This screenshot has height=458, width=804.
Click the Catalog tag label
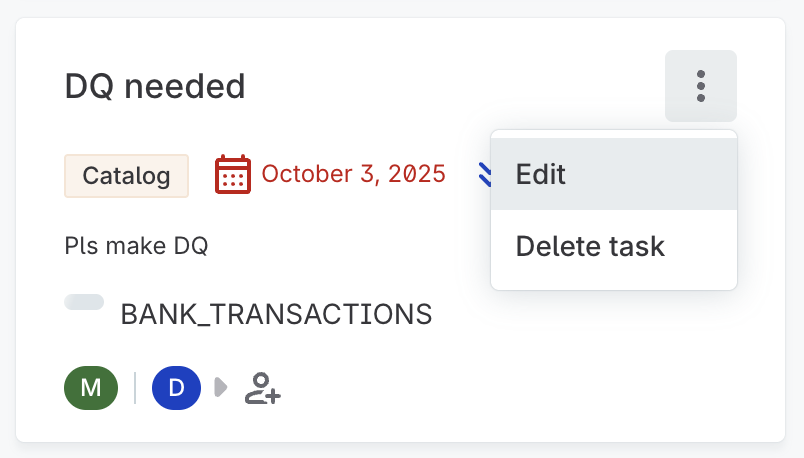click(126, 176)
